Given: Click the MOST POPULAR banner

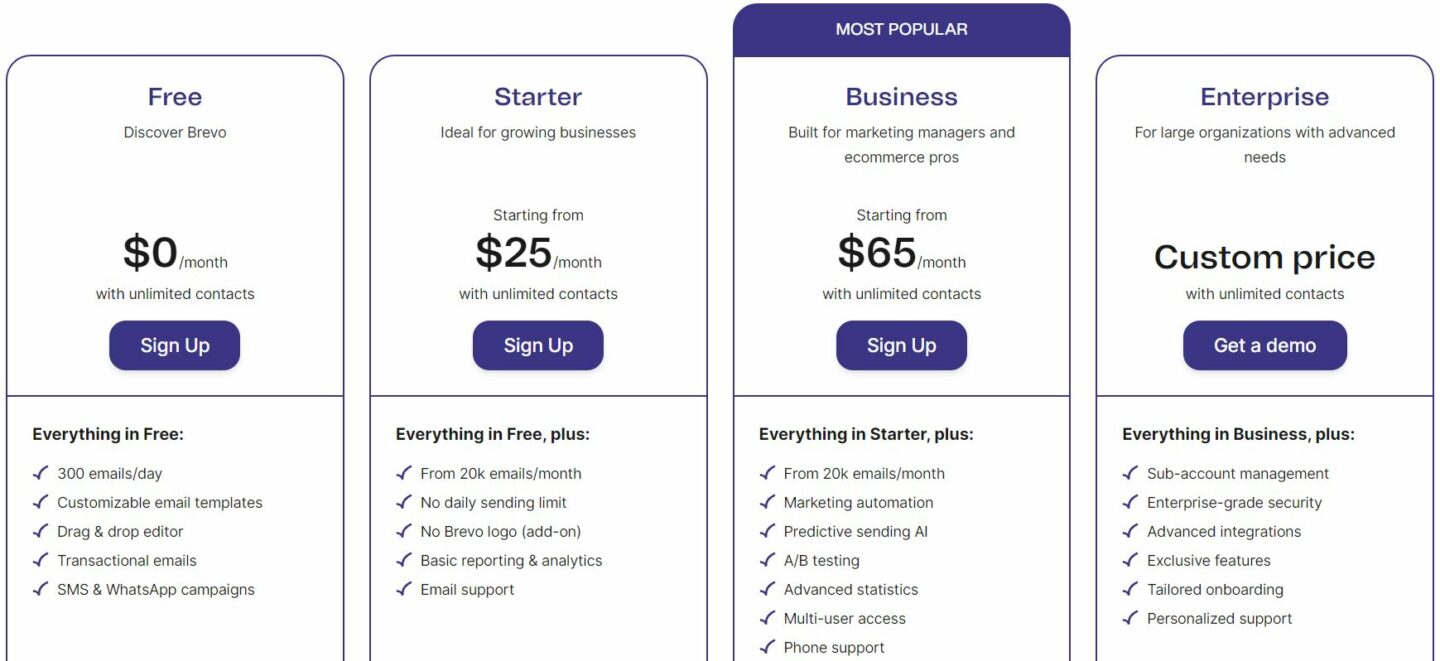Looking at the screenshot, I should point(901,29).
